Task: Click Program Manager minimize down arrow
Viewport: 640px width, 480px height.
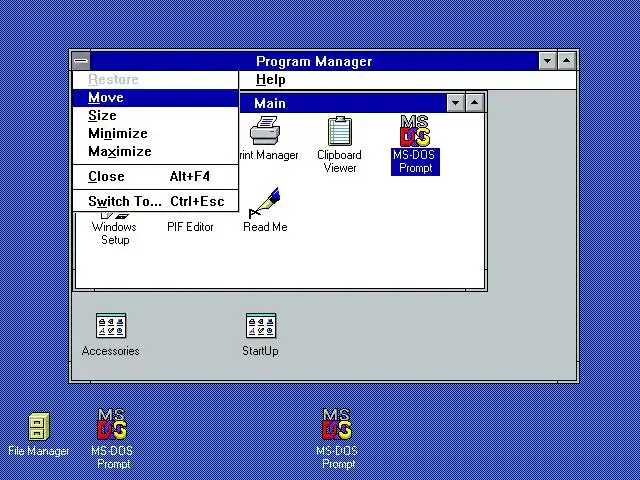Action: 547,61
